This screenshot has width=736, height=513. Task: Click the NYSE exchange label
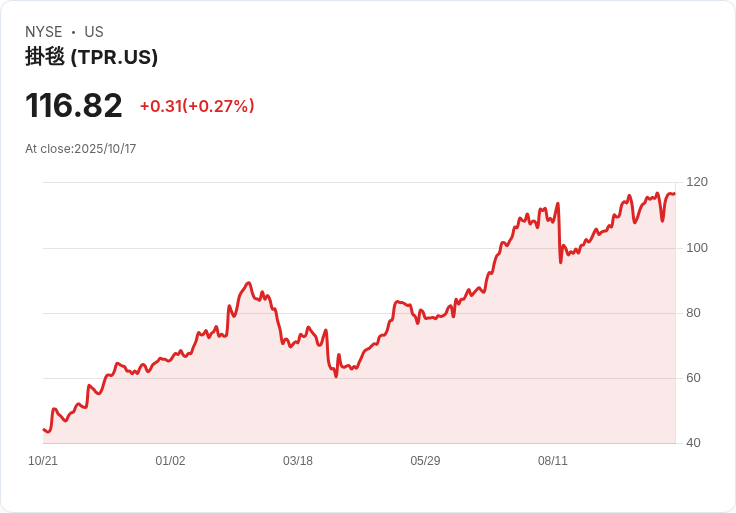44,32
